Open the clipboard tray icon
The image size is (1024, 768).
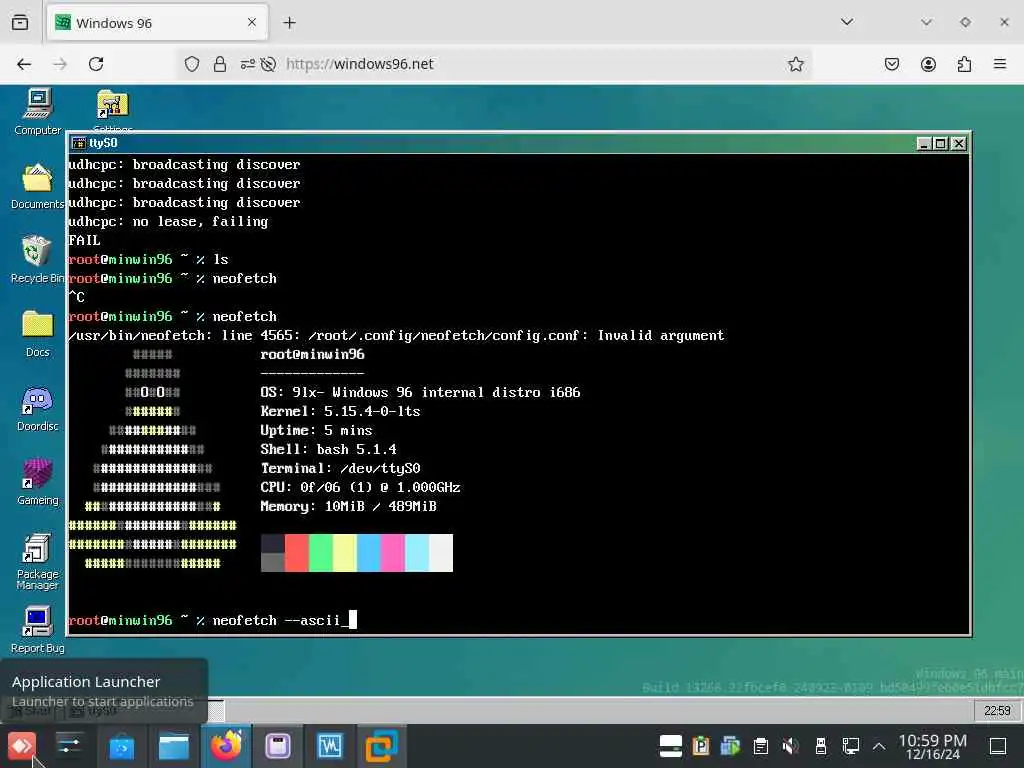761,746
